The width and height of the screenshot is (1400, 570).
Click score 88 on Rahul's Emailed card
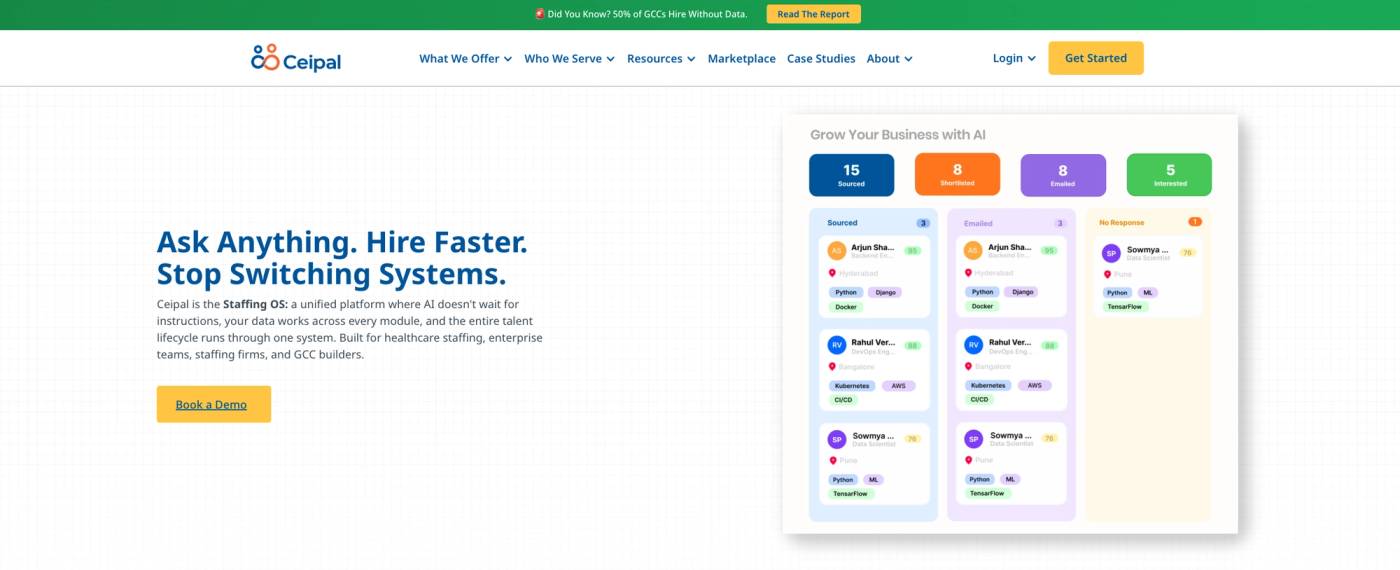1049,345
